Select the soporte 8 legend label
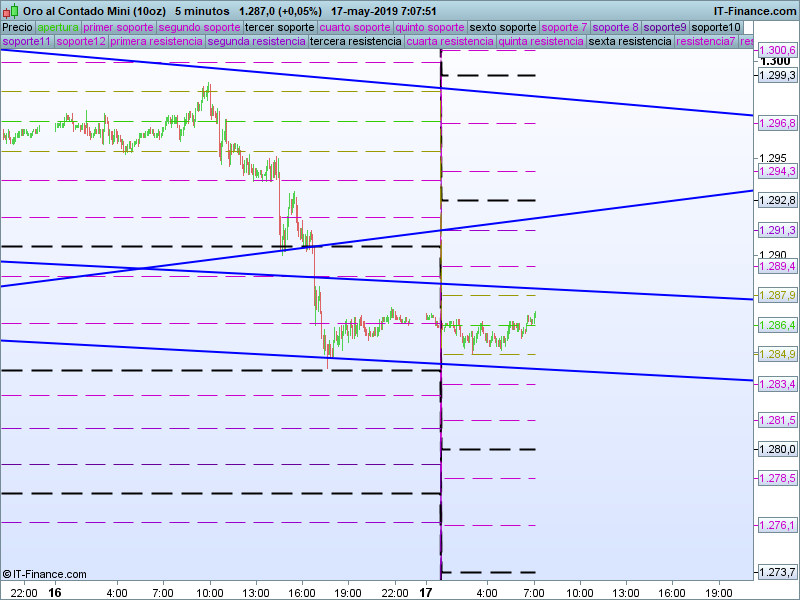This screenshot has height=600, width=800. click(615, 28)
